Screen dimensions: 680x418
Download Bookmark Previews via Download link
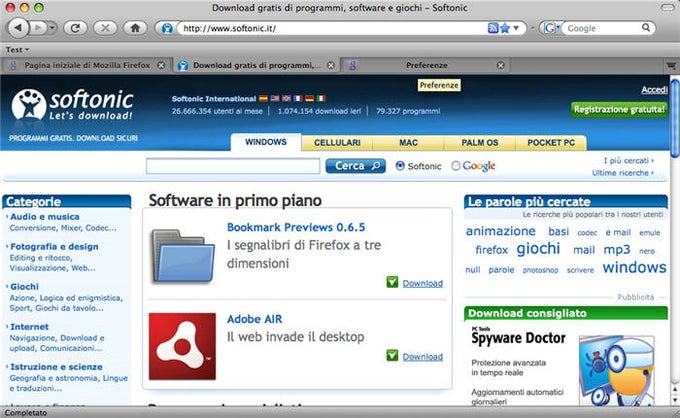coord(423,284)
